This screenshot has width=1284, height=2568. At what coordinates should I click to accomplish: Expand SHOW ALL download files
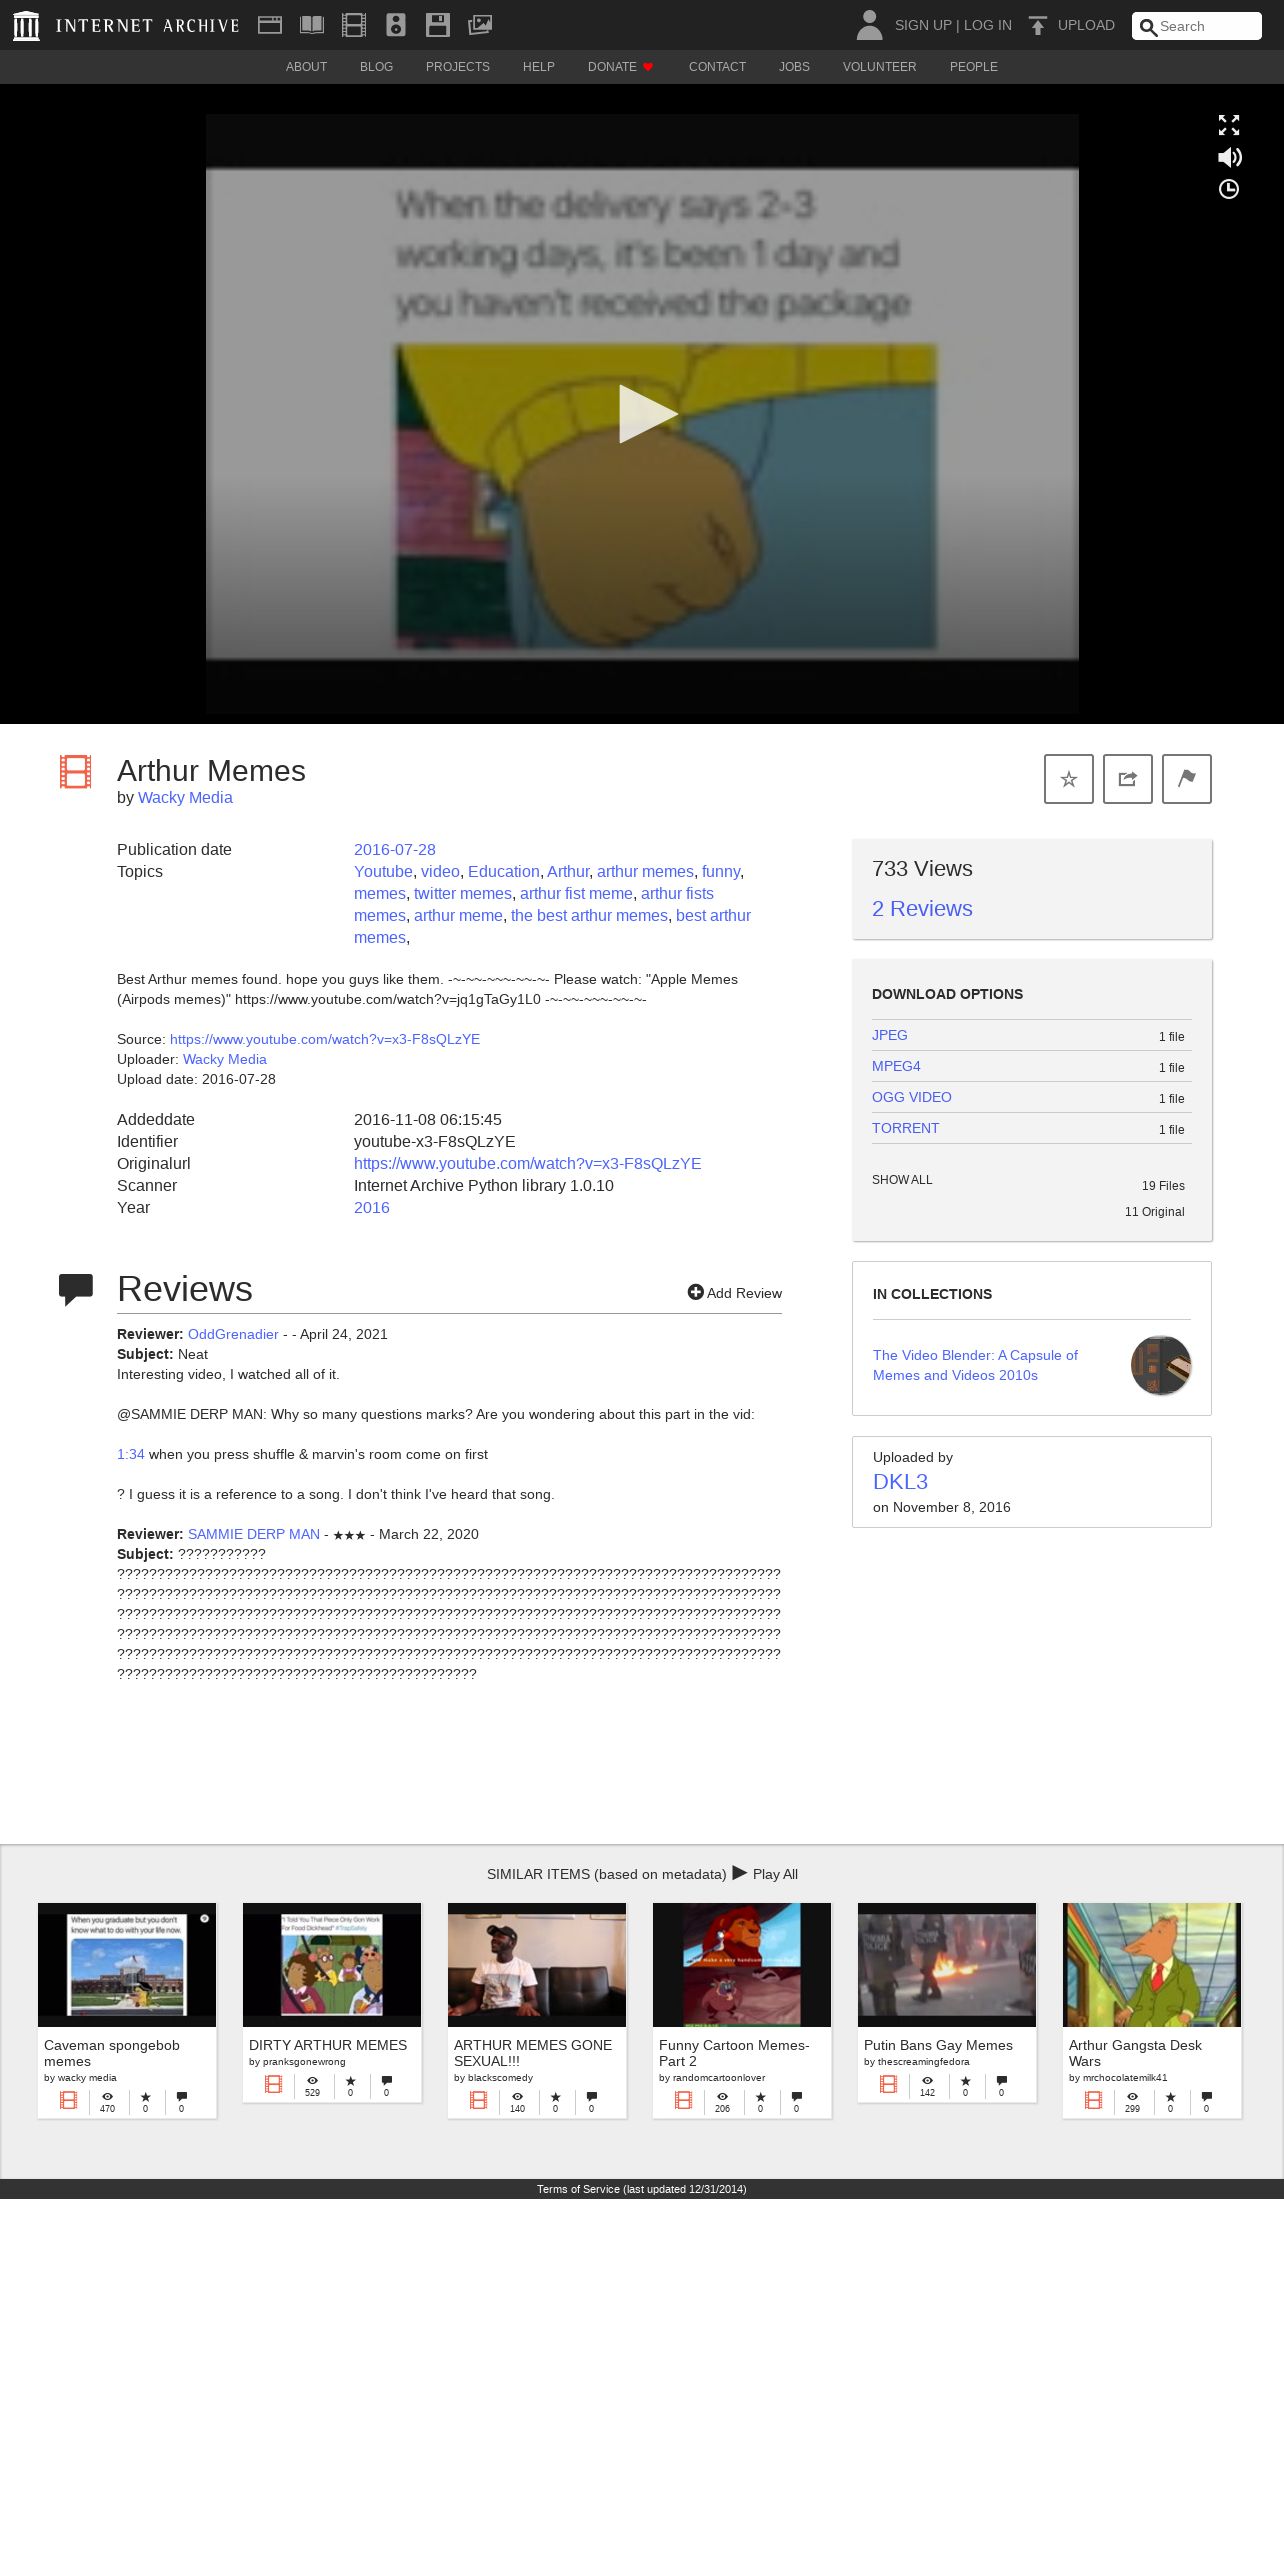[x=902, y=1180]
